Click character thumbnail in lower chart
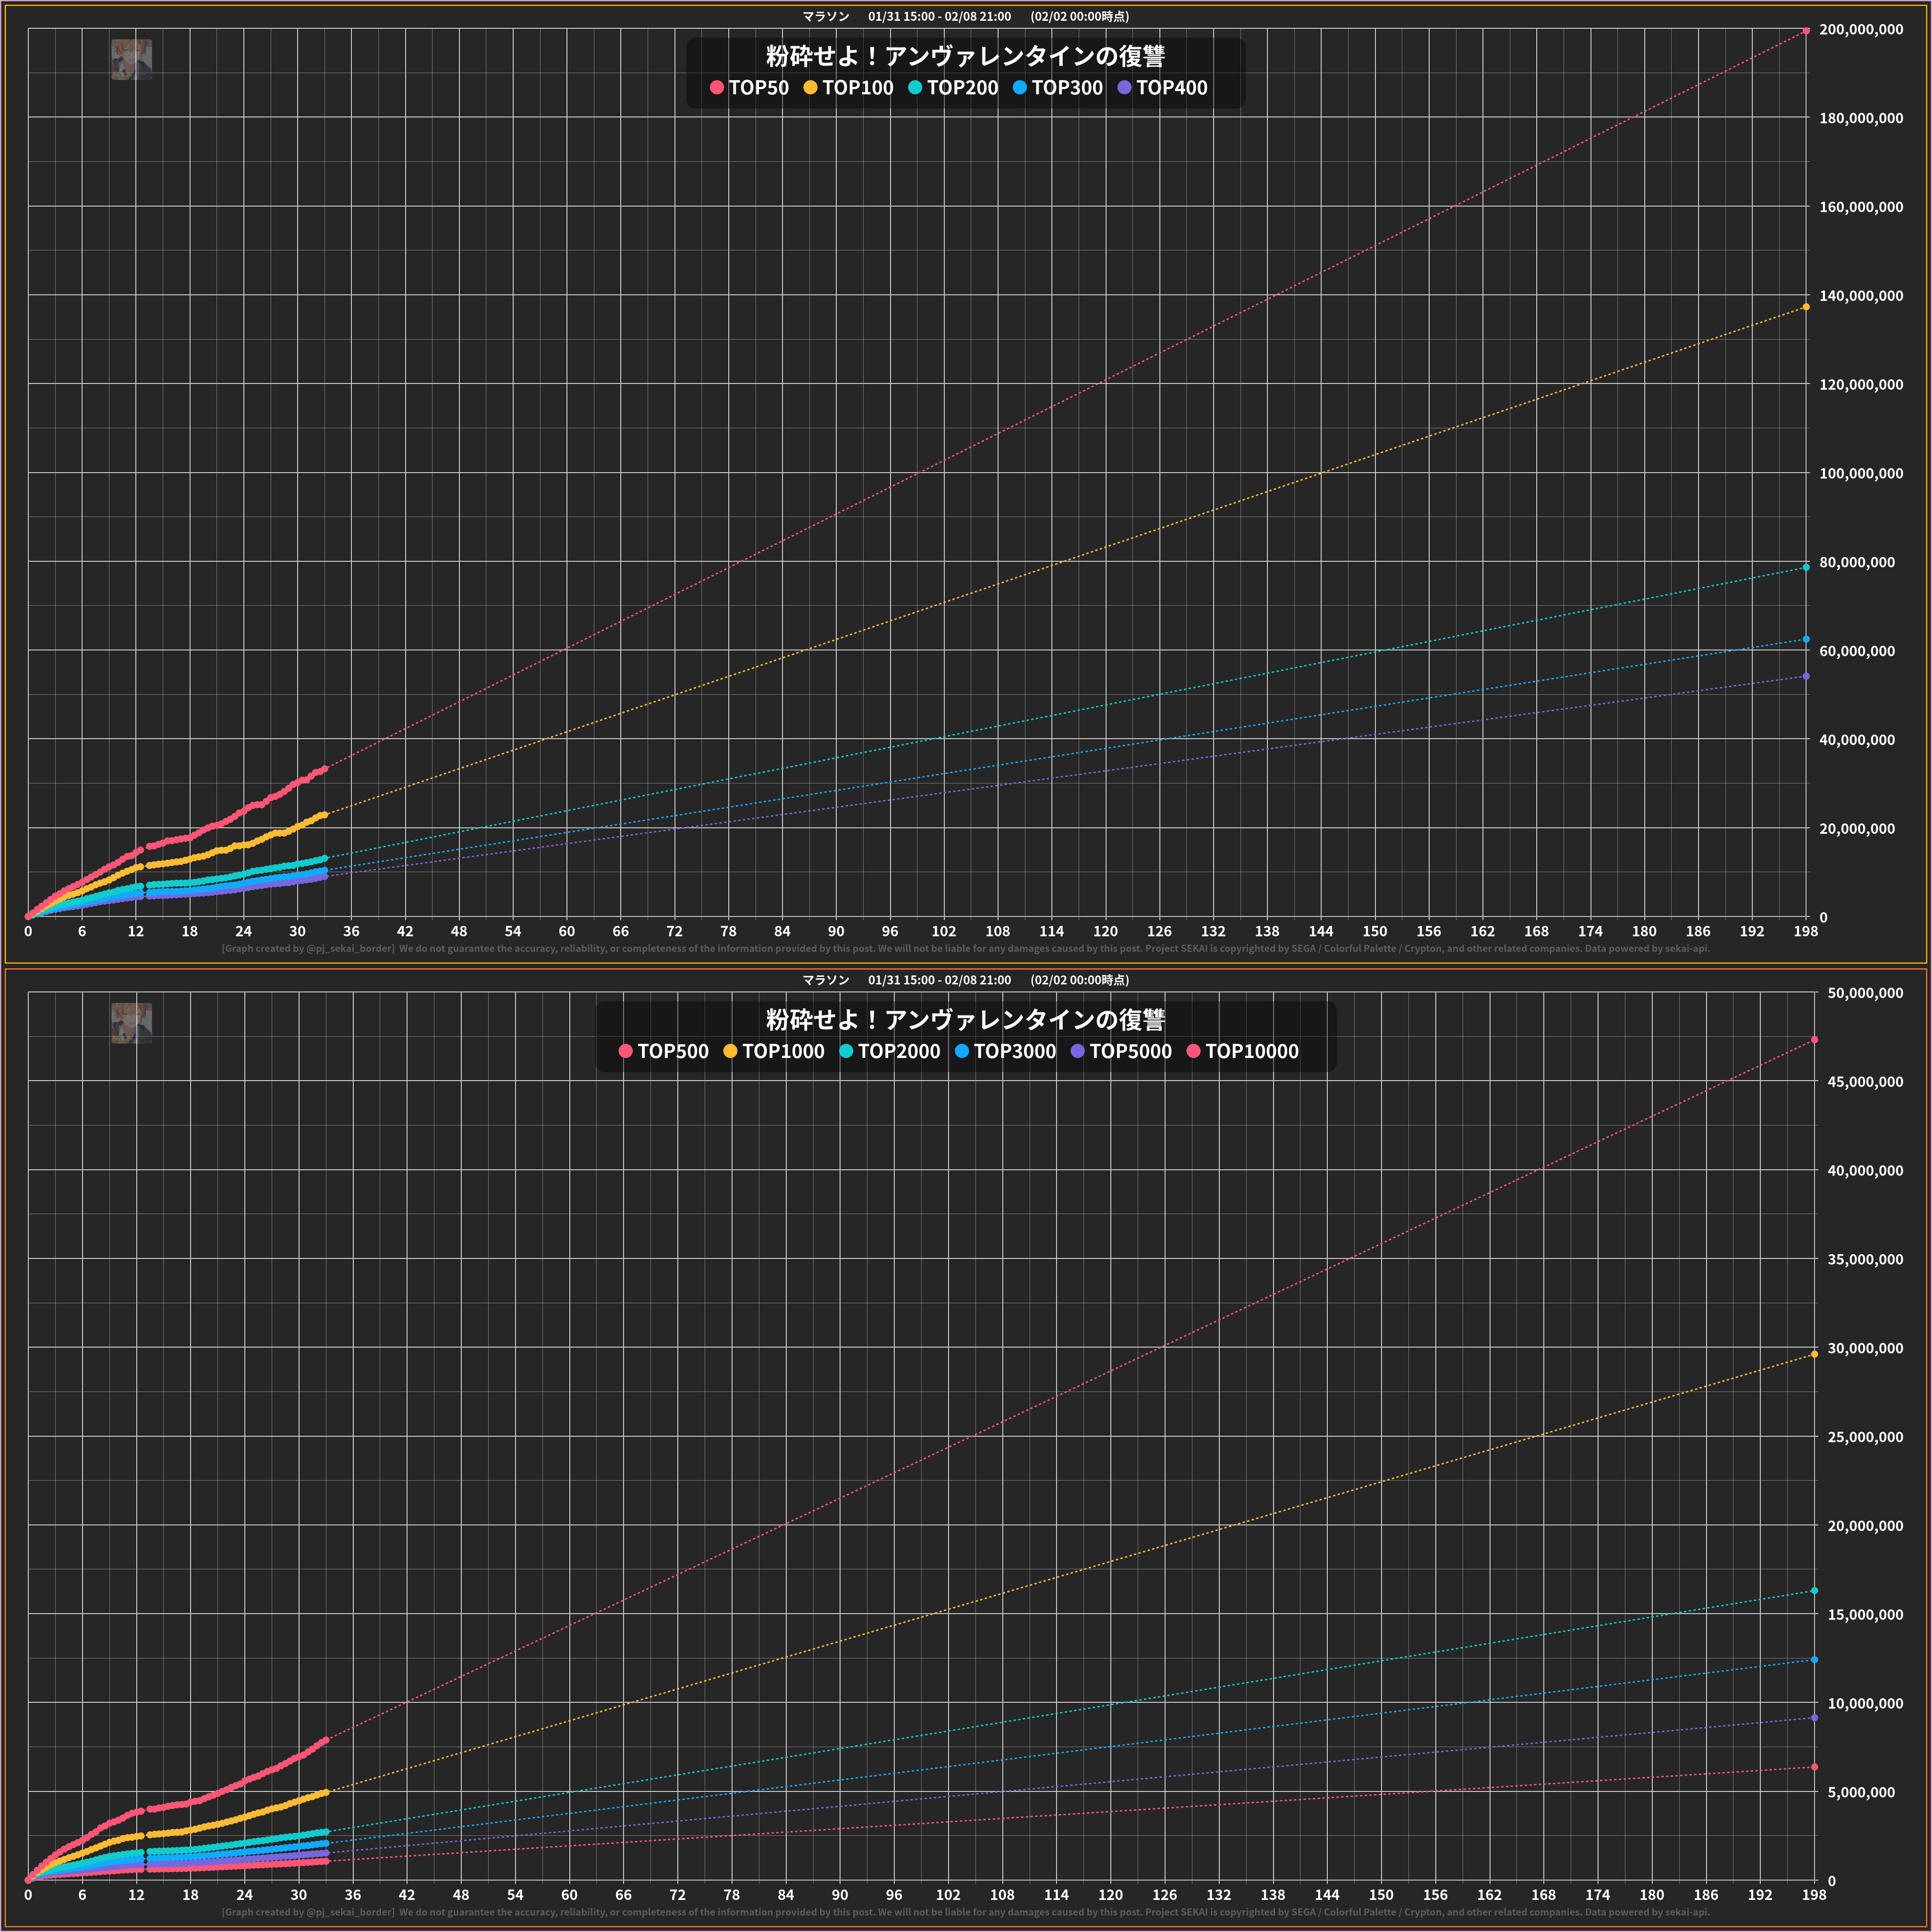The image size is (1932, 1932). pos(131,1023)
